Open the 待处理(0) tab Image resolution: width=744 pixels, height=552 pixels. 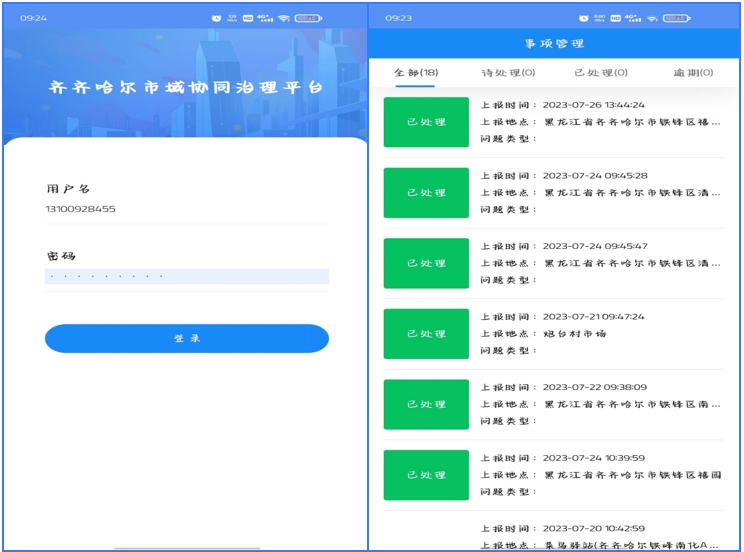pyautogui.click(x=508, y=73)
